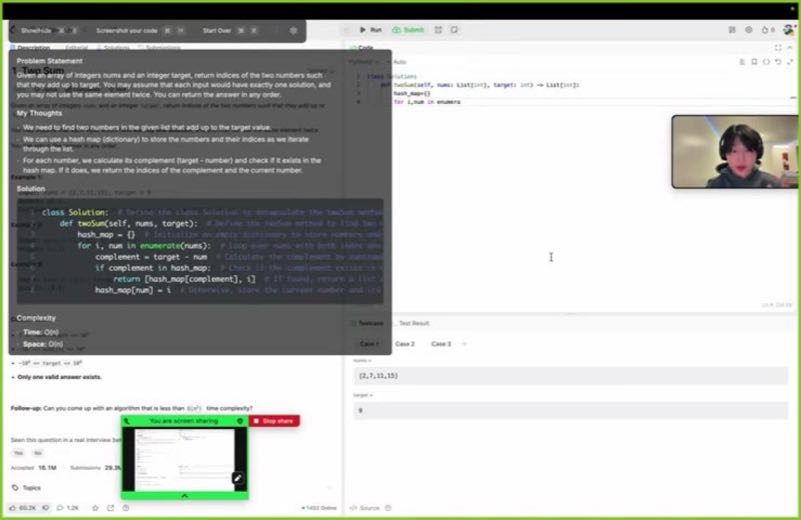Collapse the Code panel with the chevron
The width and height of the screenshot is (801, 520).
click(x=790, y=48)
